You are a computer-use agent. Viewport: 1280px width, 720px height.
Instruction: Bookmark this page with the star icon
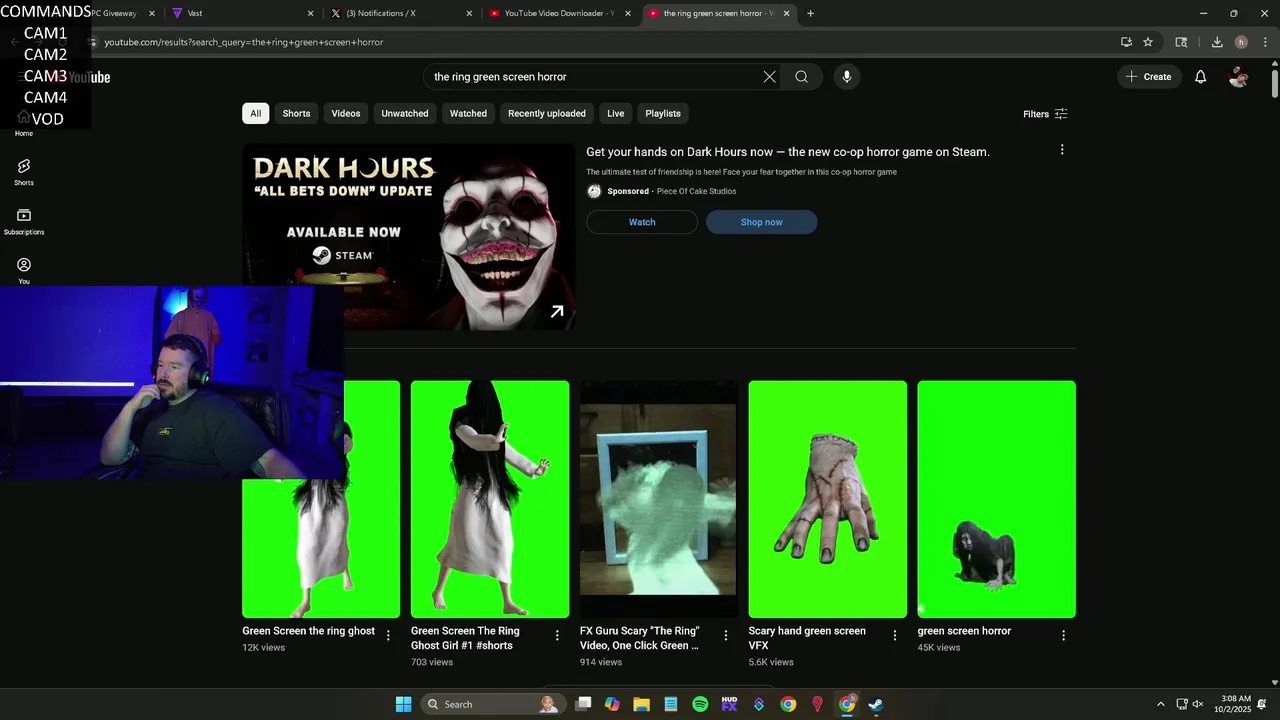[1148, 42]
